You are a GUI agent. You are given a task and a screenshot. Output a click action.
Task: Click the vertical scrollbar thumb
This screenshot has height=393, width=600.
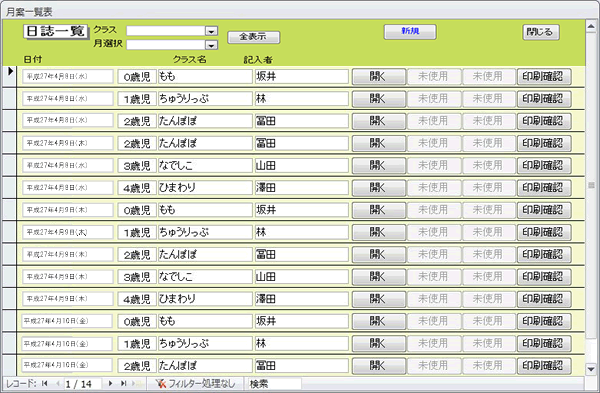(591, 185)
